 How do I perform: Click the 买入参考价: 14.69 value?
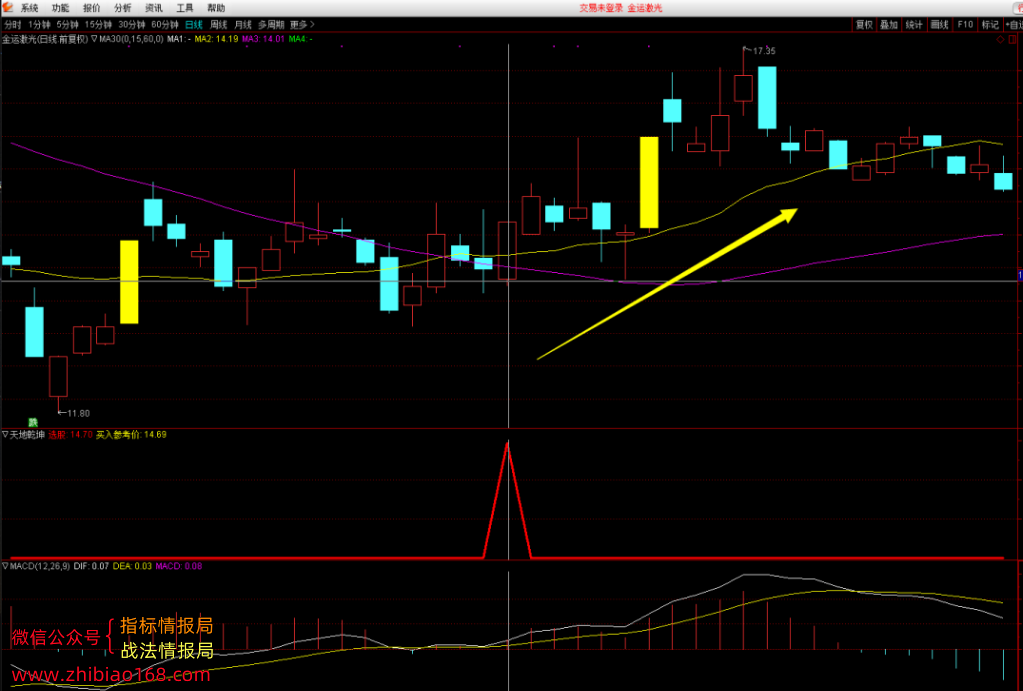point(131,435)
